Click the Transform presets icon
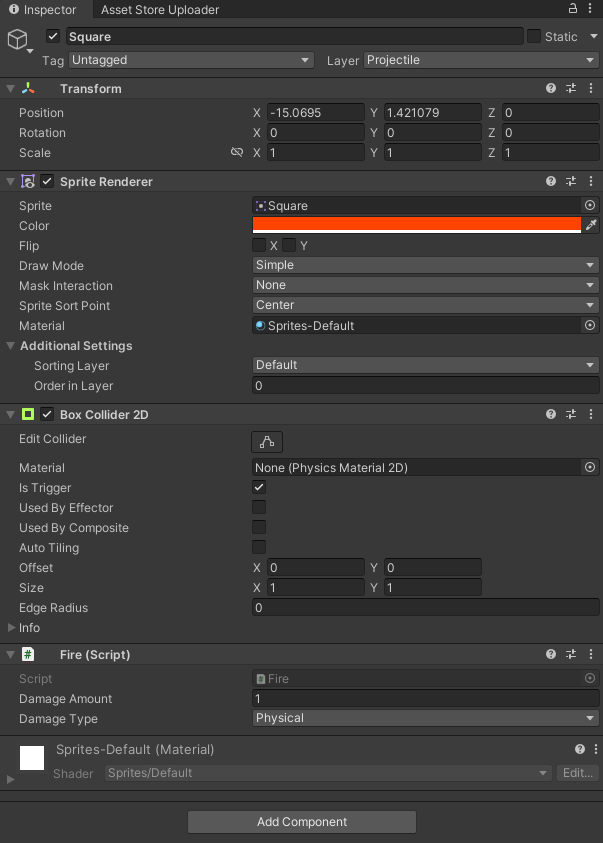The height and width of the screenshot is (843, 603). pyautogui.click(x=571, y=88)
